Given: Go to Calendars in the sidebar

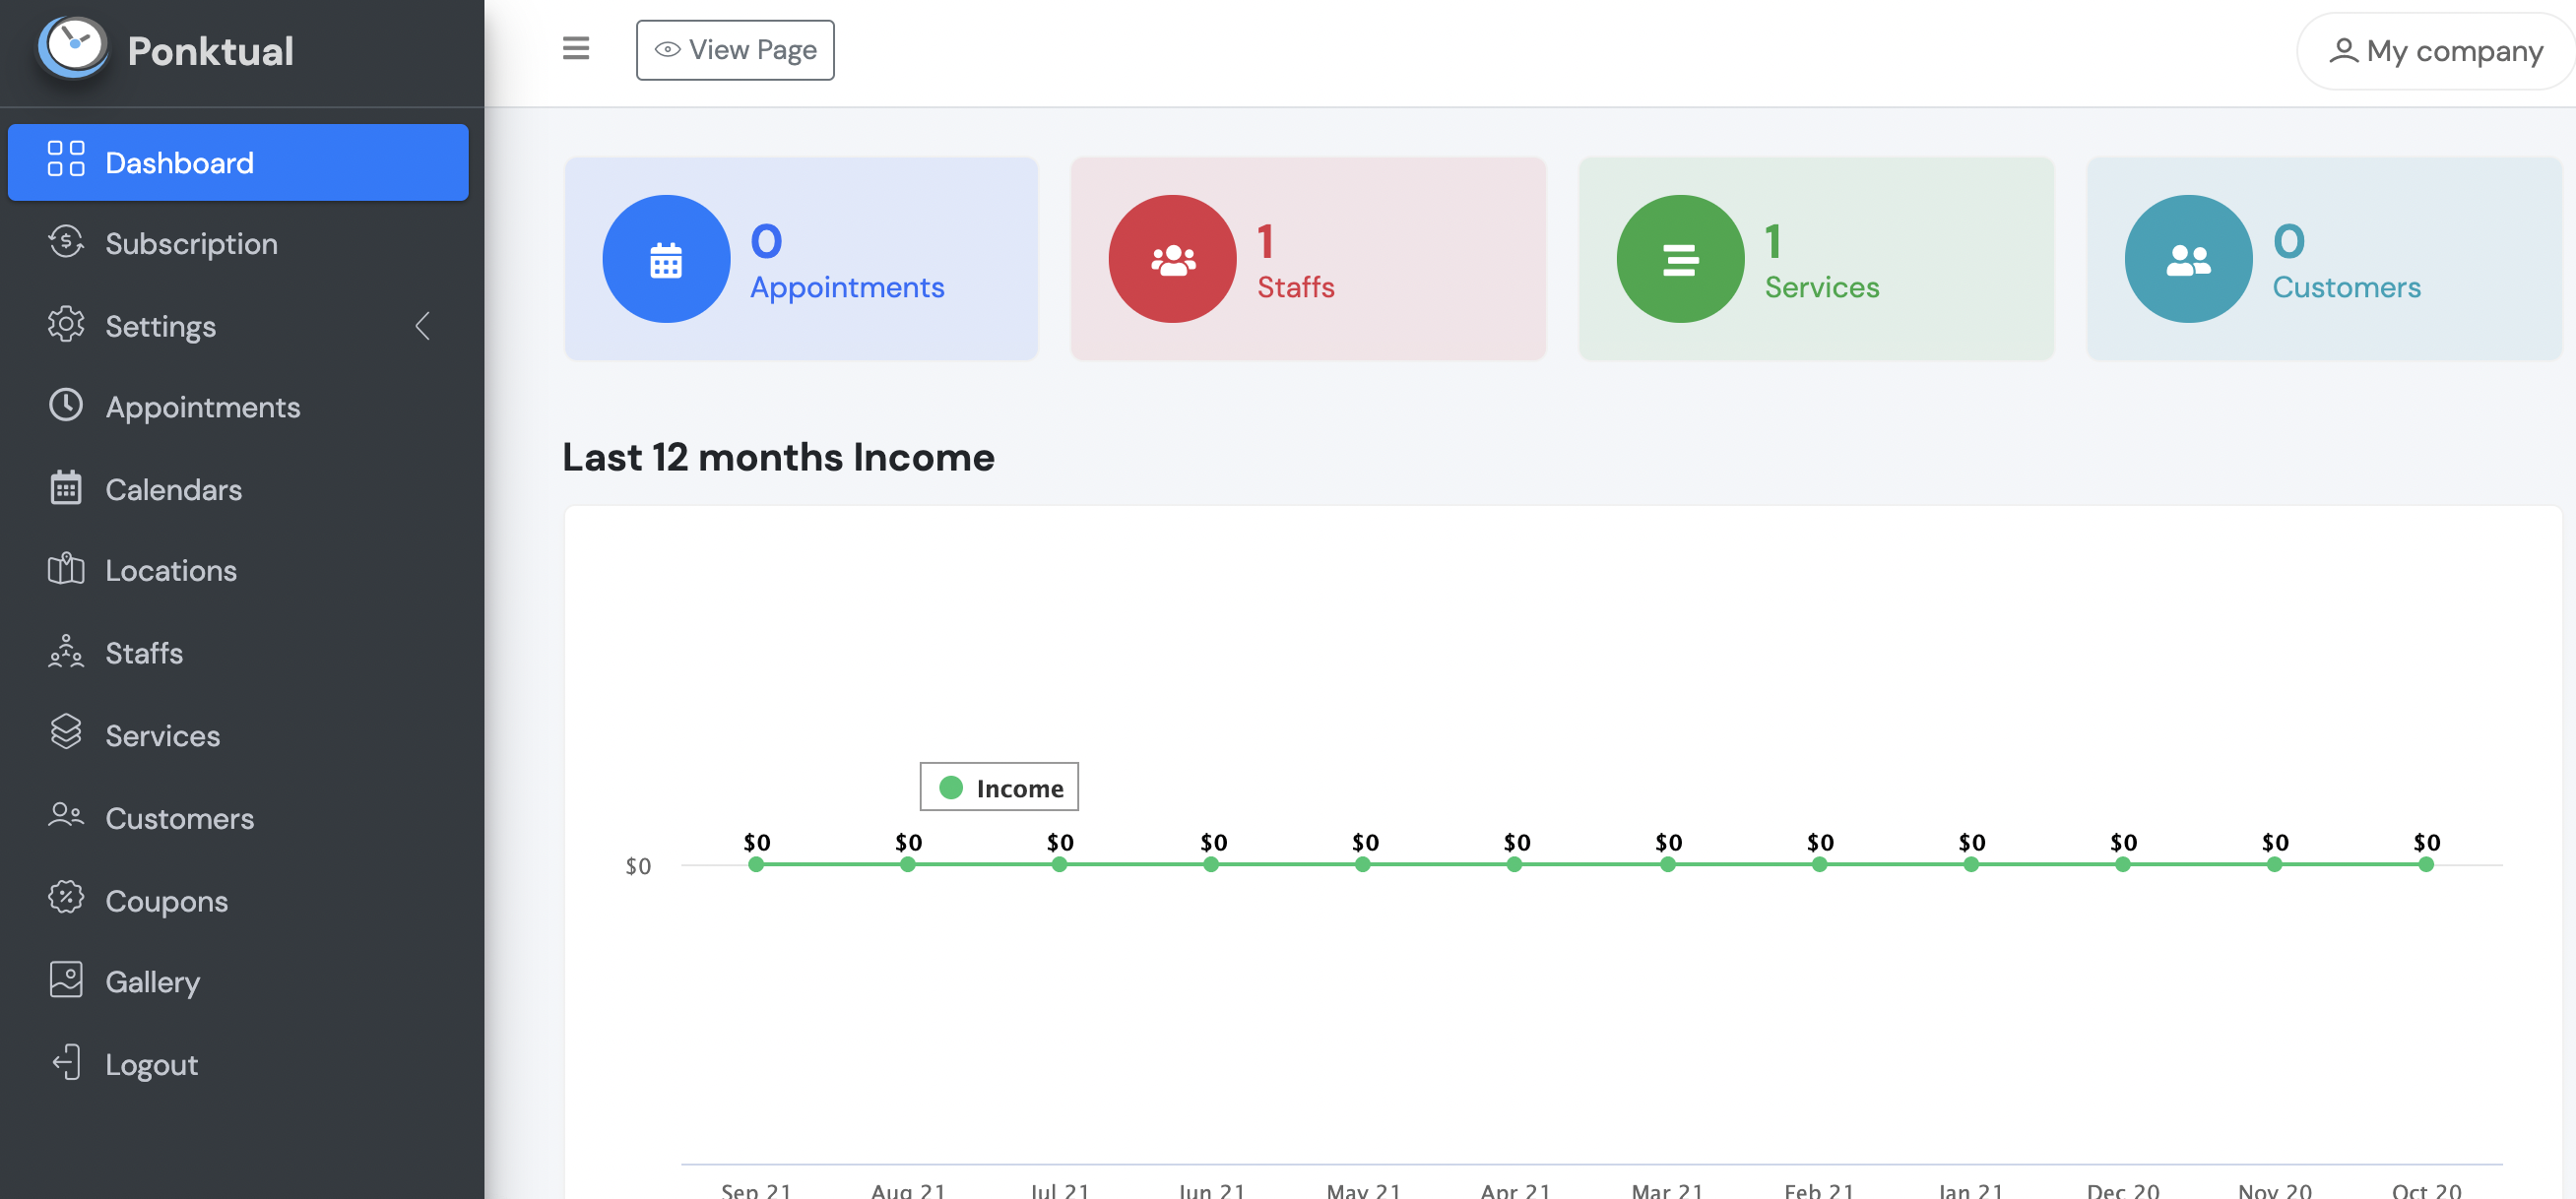Looking at the screenshot, I should point(173,489).
